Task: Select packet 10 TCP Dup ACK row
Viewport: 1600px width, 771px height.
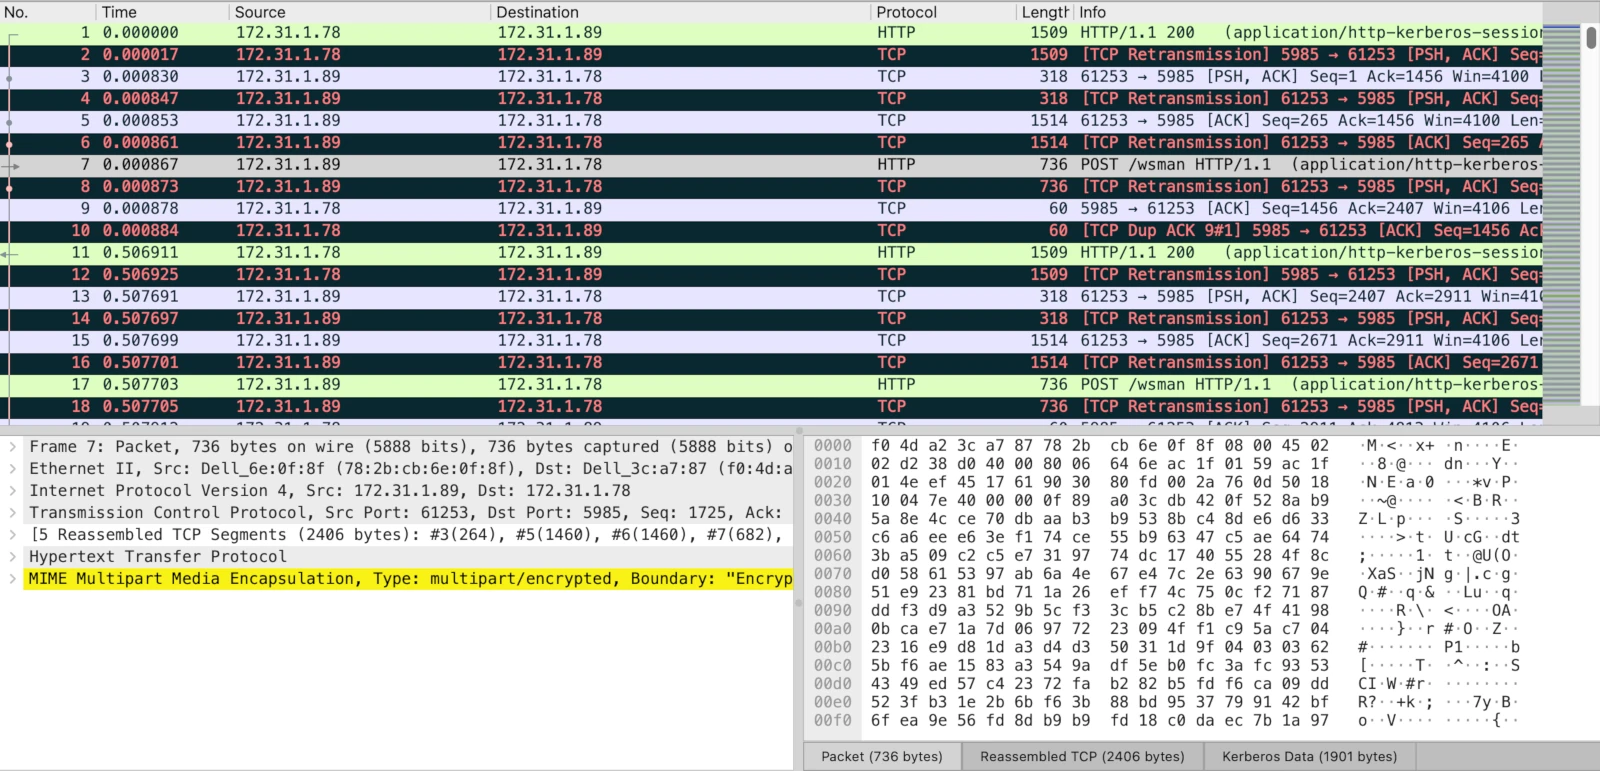Action: [x=771, y=231]
